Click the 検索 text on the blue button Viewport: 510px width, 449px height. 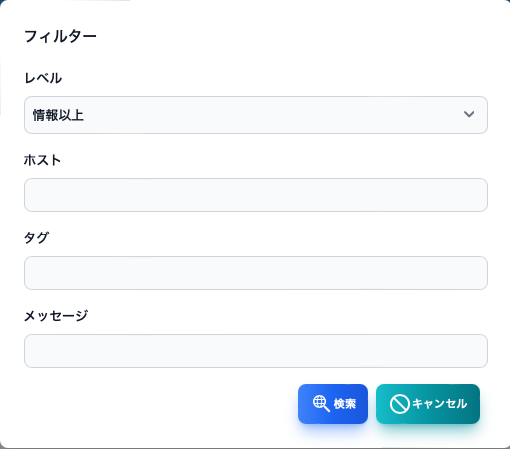345,404
